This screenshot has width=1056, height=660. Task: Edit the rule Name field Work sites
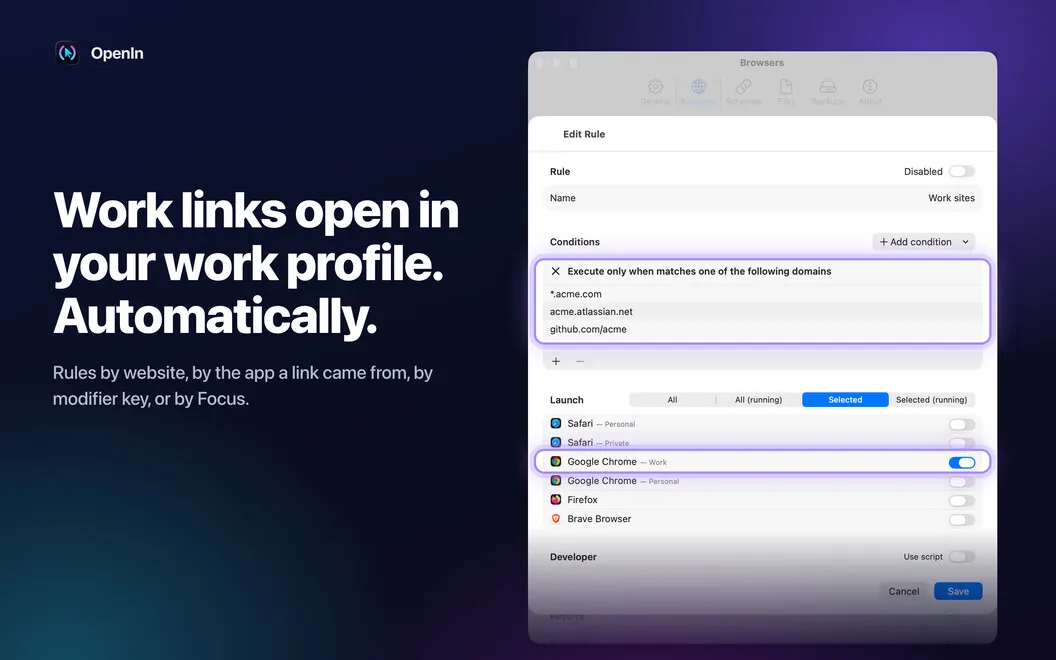pyautogui.click(x=762, y=198)
